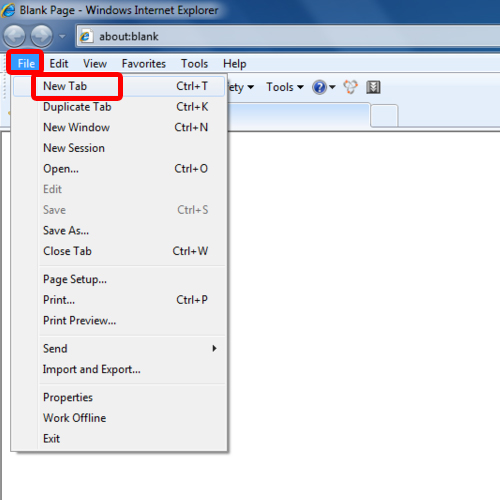Screen dimensions: 500x500
Task: Click the about:blank address field
Action: (x=288, y=36)
